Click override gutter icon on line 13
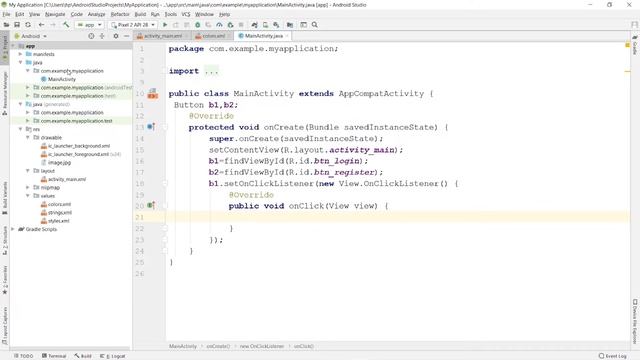Image resolution: width=640 pixels, height=360 pixels. pyautogui.click(x=151, y=127)
